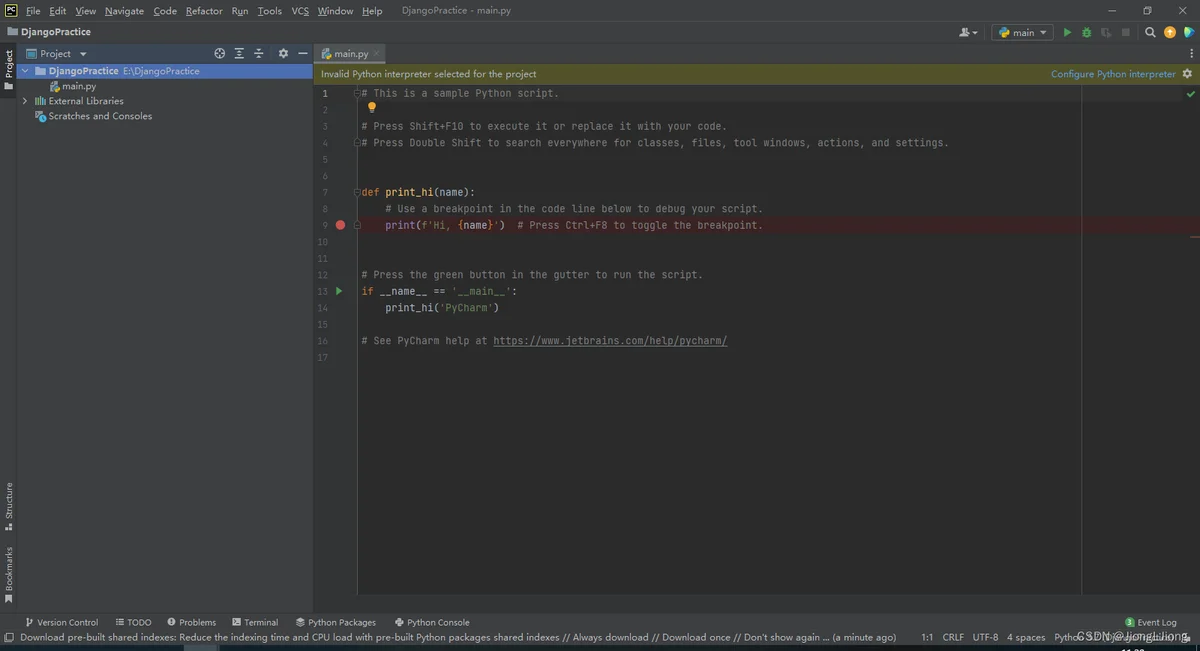
Task: Open the Run menu
Action: [x=240, y=11]
